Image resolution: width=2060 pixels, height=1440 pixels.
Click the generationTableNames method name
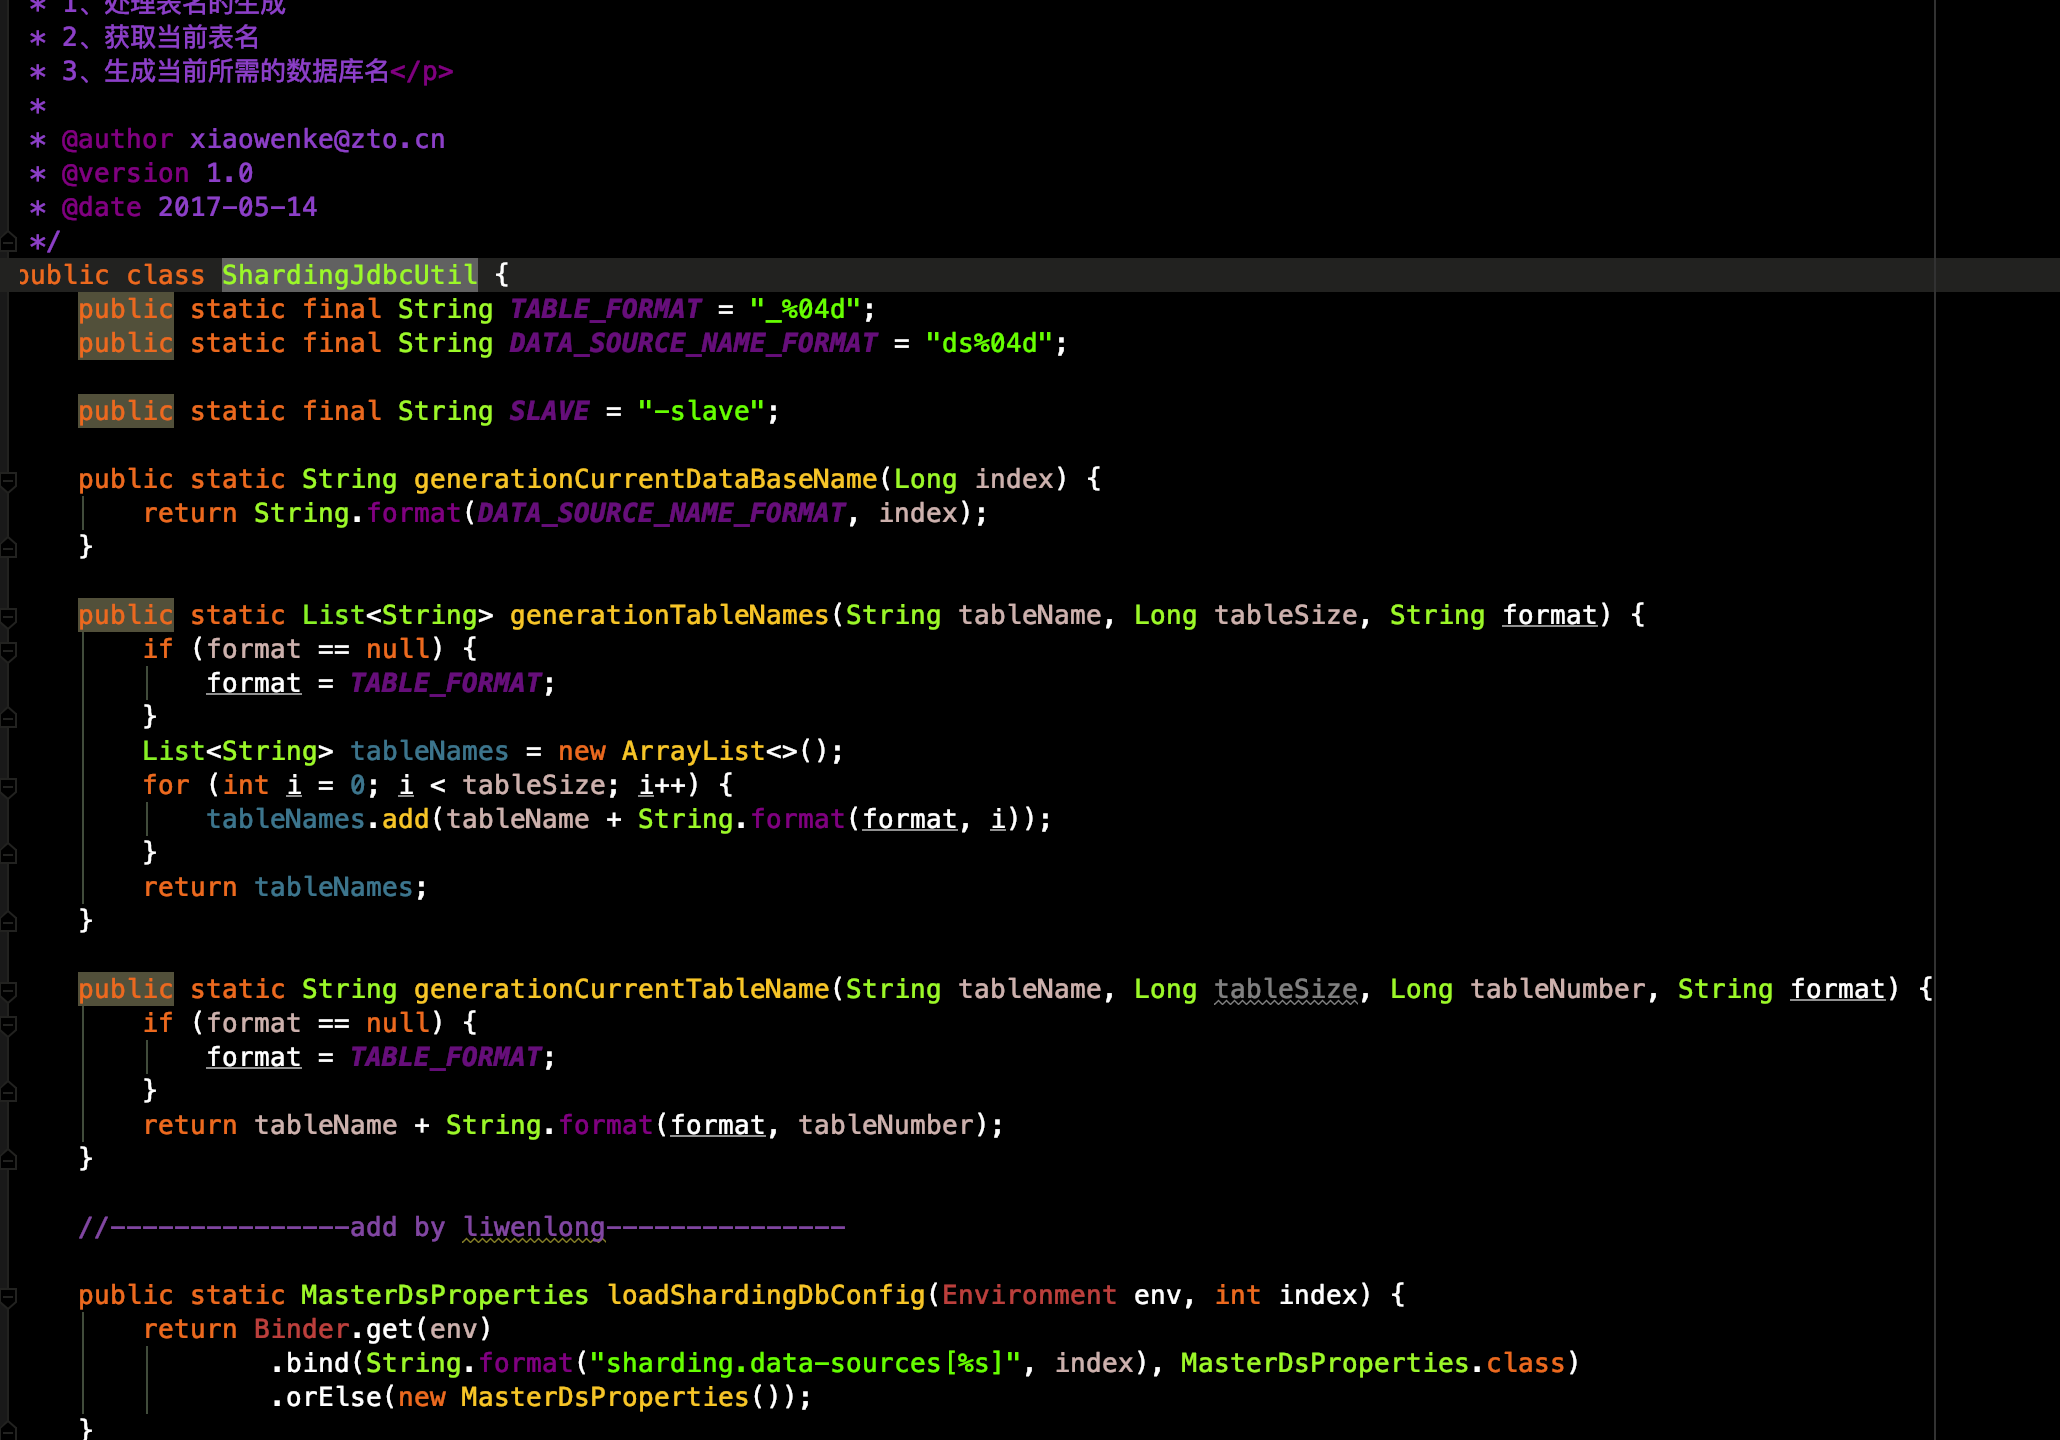[x=669, y=615]
